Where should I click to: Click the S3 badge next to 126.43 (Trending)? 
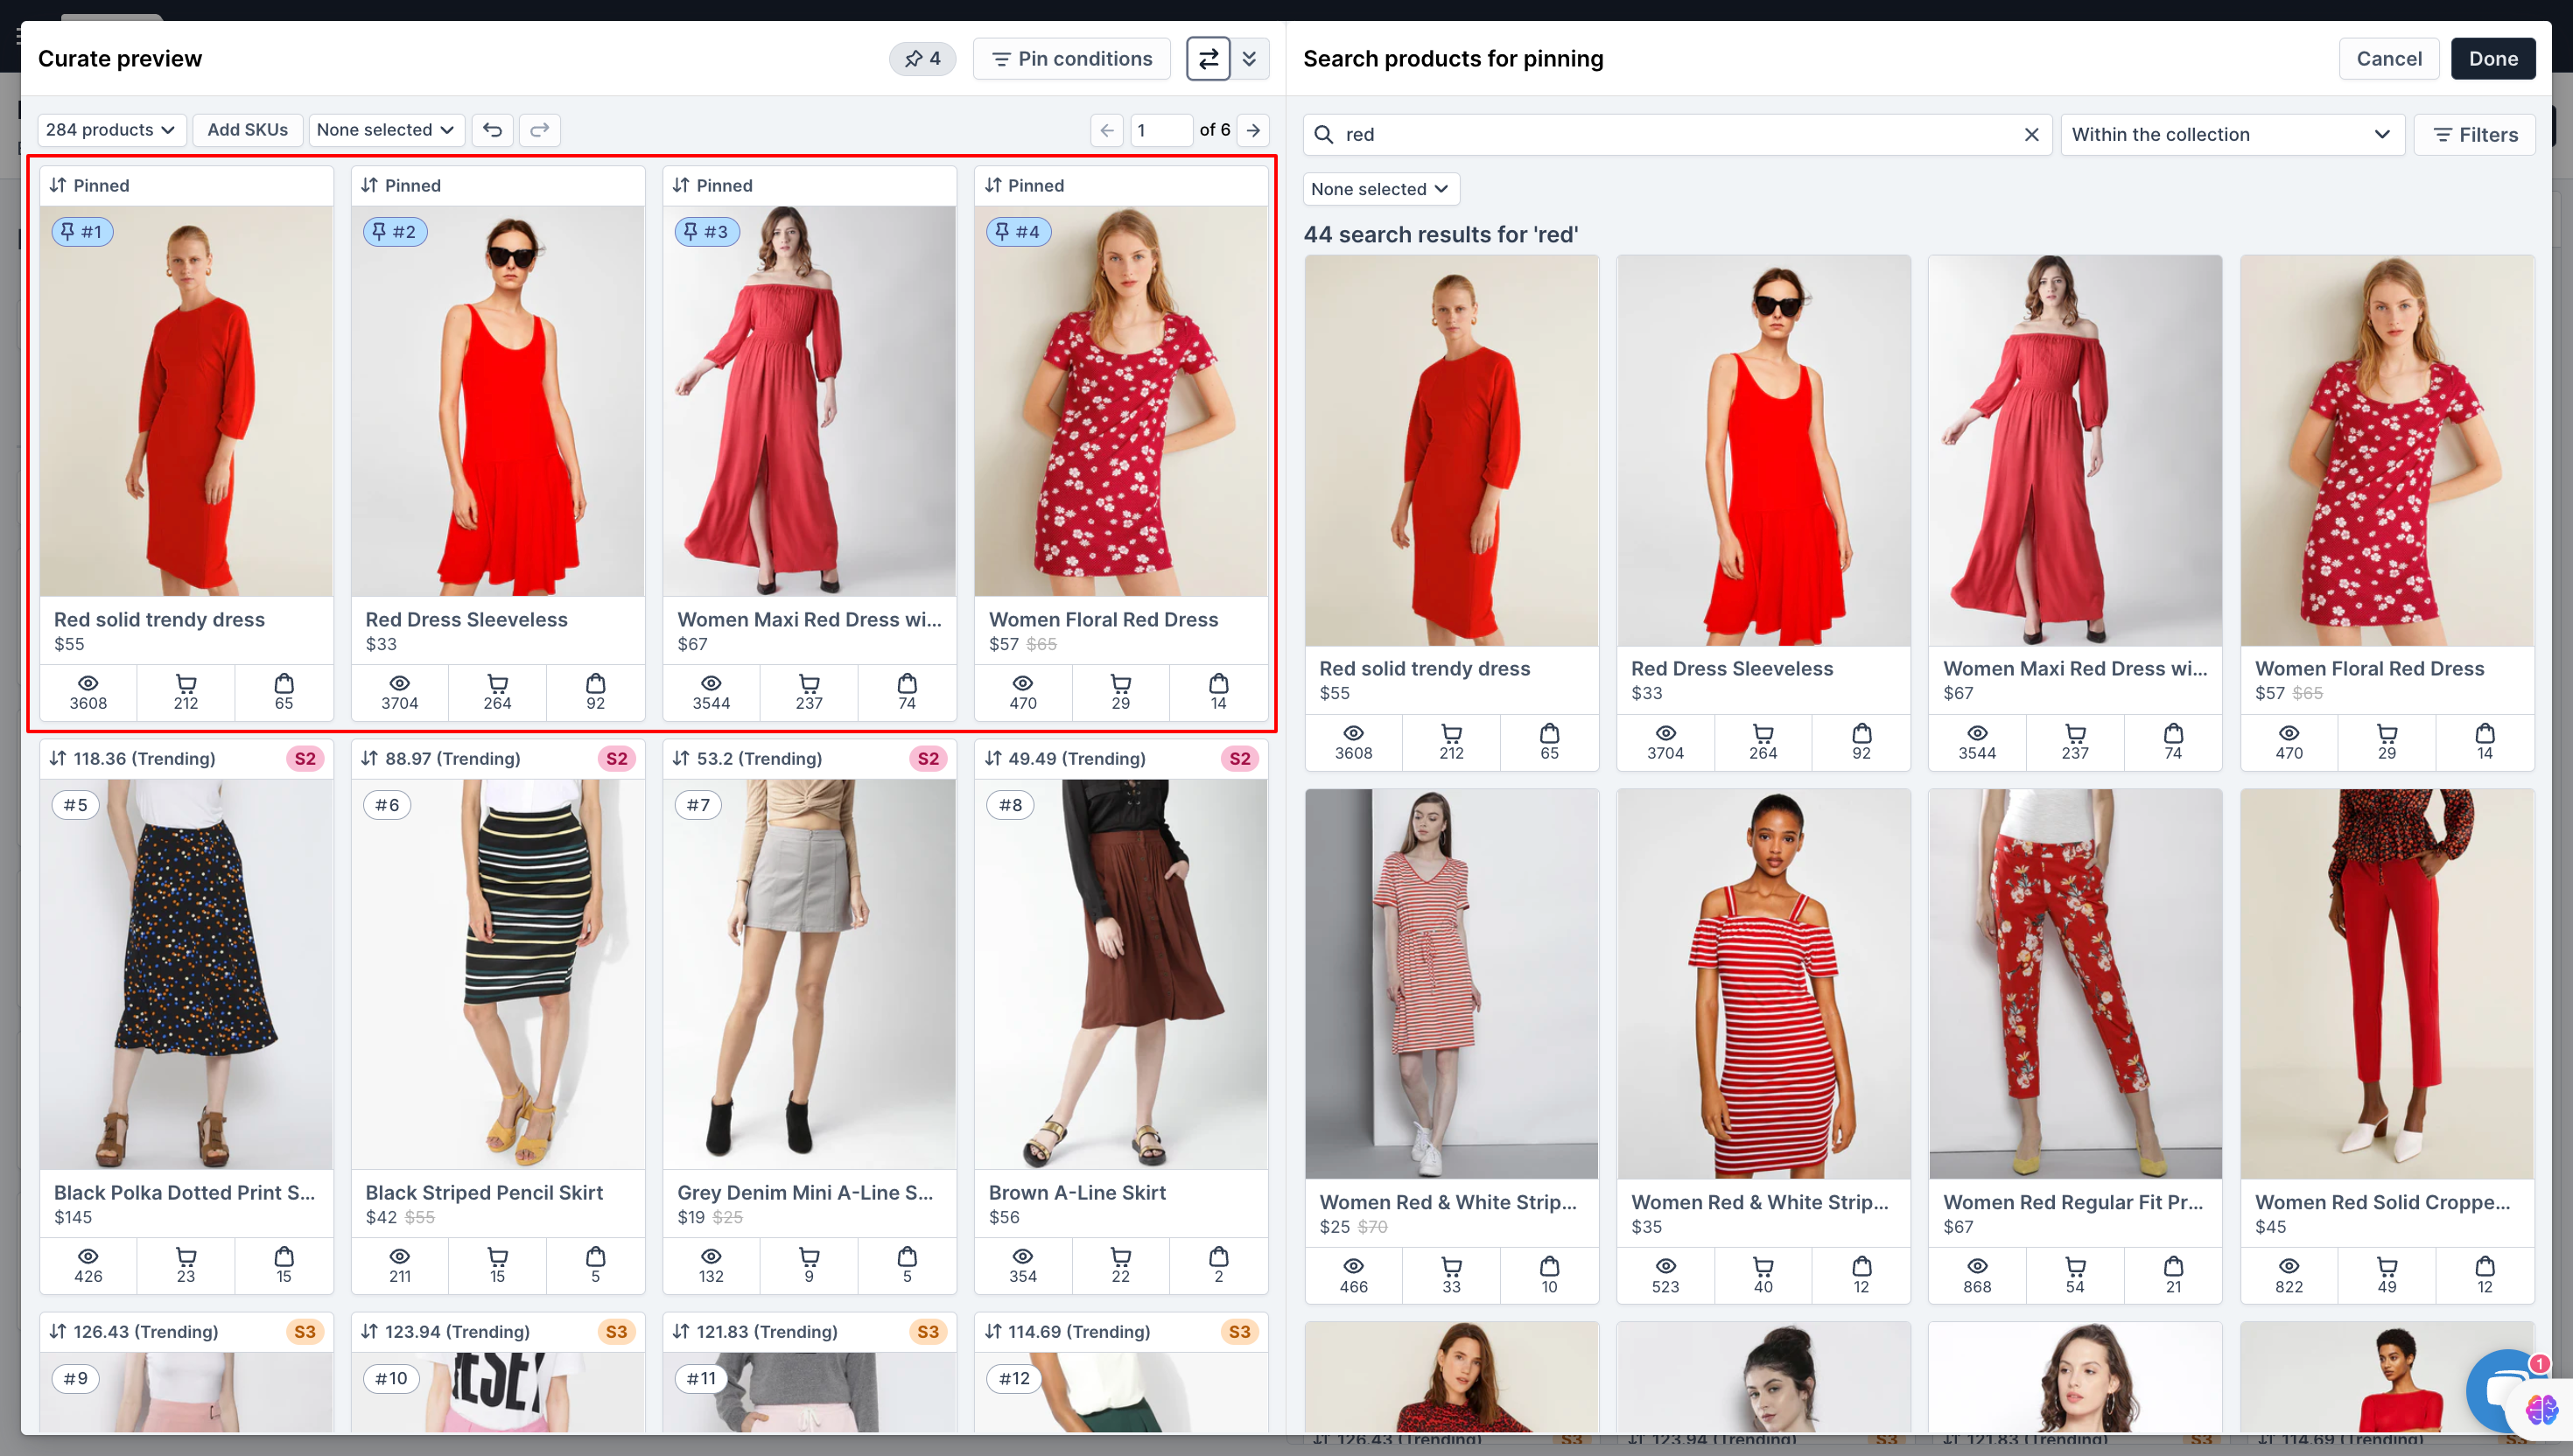point(305,1332)
